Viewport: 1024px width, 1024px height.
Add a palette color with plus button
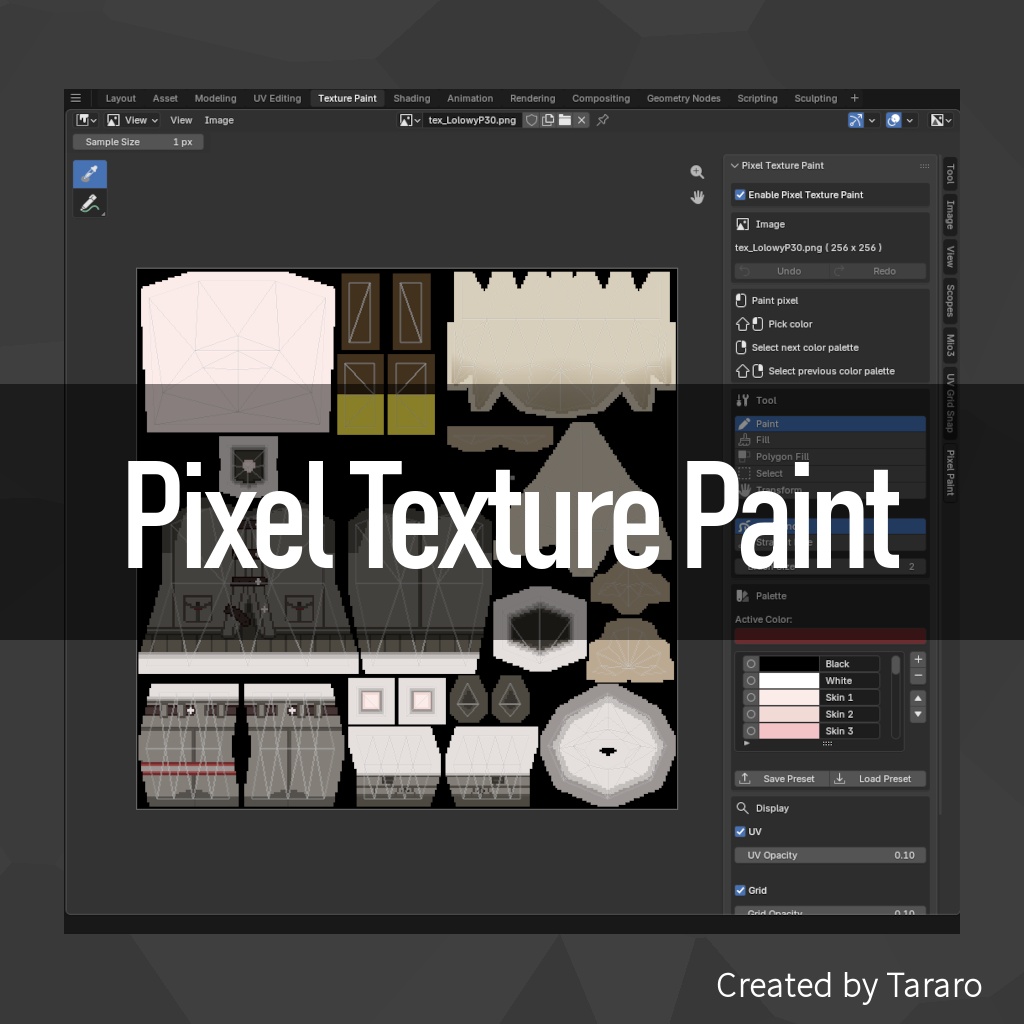tap(918, 660)
